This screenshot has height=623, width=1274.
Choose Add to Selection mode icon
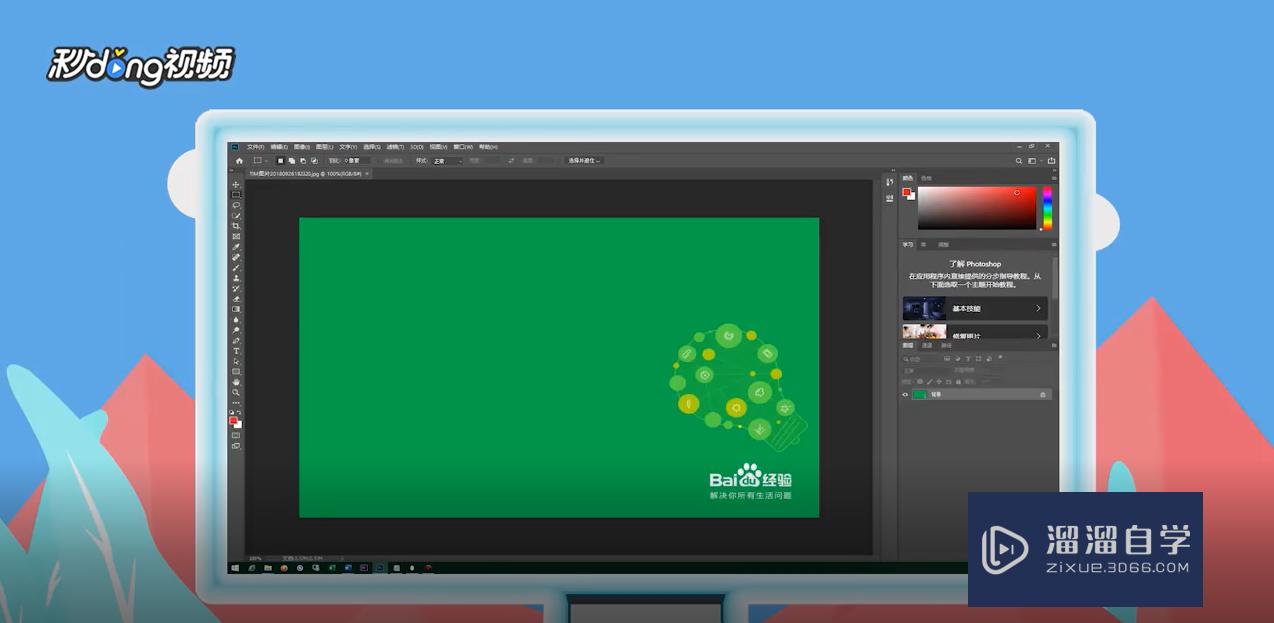(292, 160)
